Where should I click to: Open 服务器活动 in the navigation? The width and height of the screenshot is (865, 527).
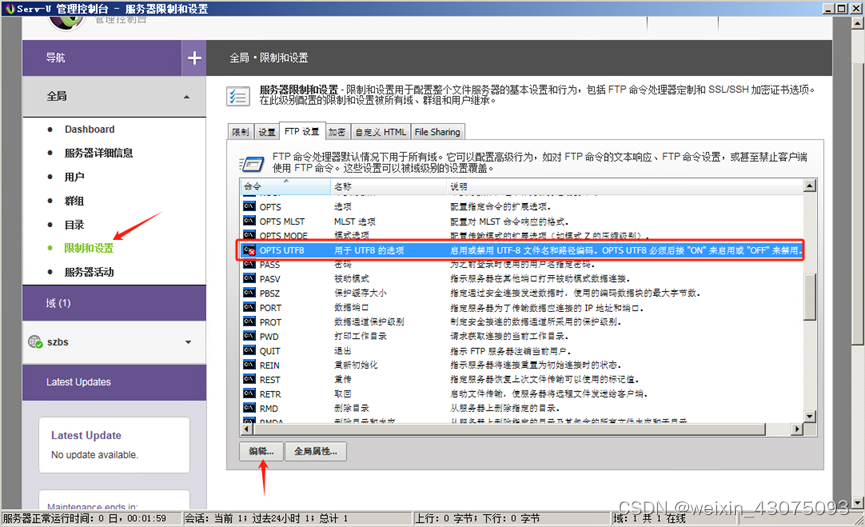[x=89, y=272]
